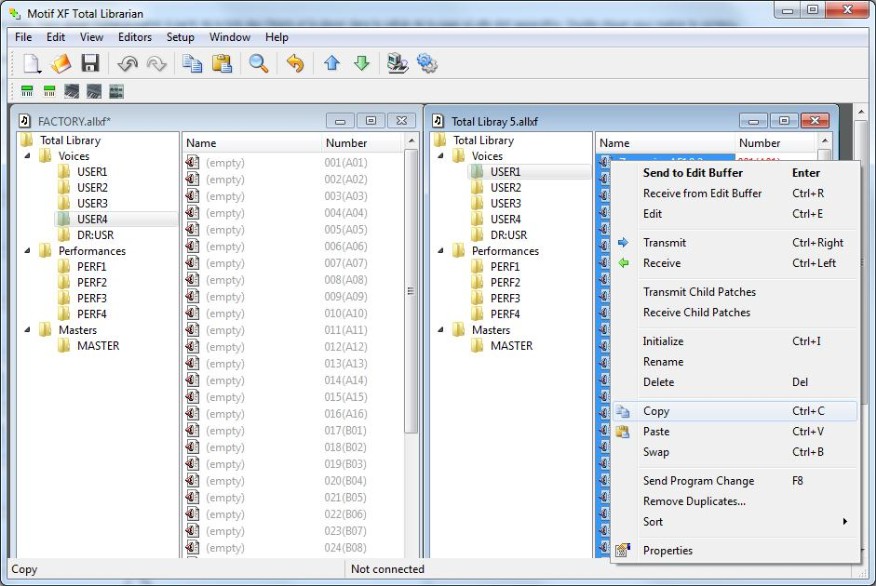Select DR:USR folder in FACTORY.allxf tree
Image resolution: width=876 pixels, height=586 pixels.
click(95, 235)
